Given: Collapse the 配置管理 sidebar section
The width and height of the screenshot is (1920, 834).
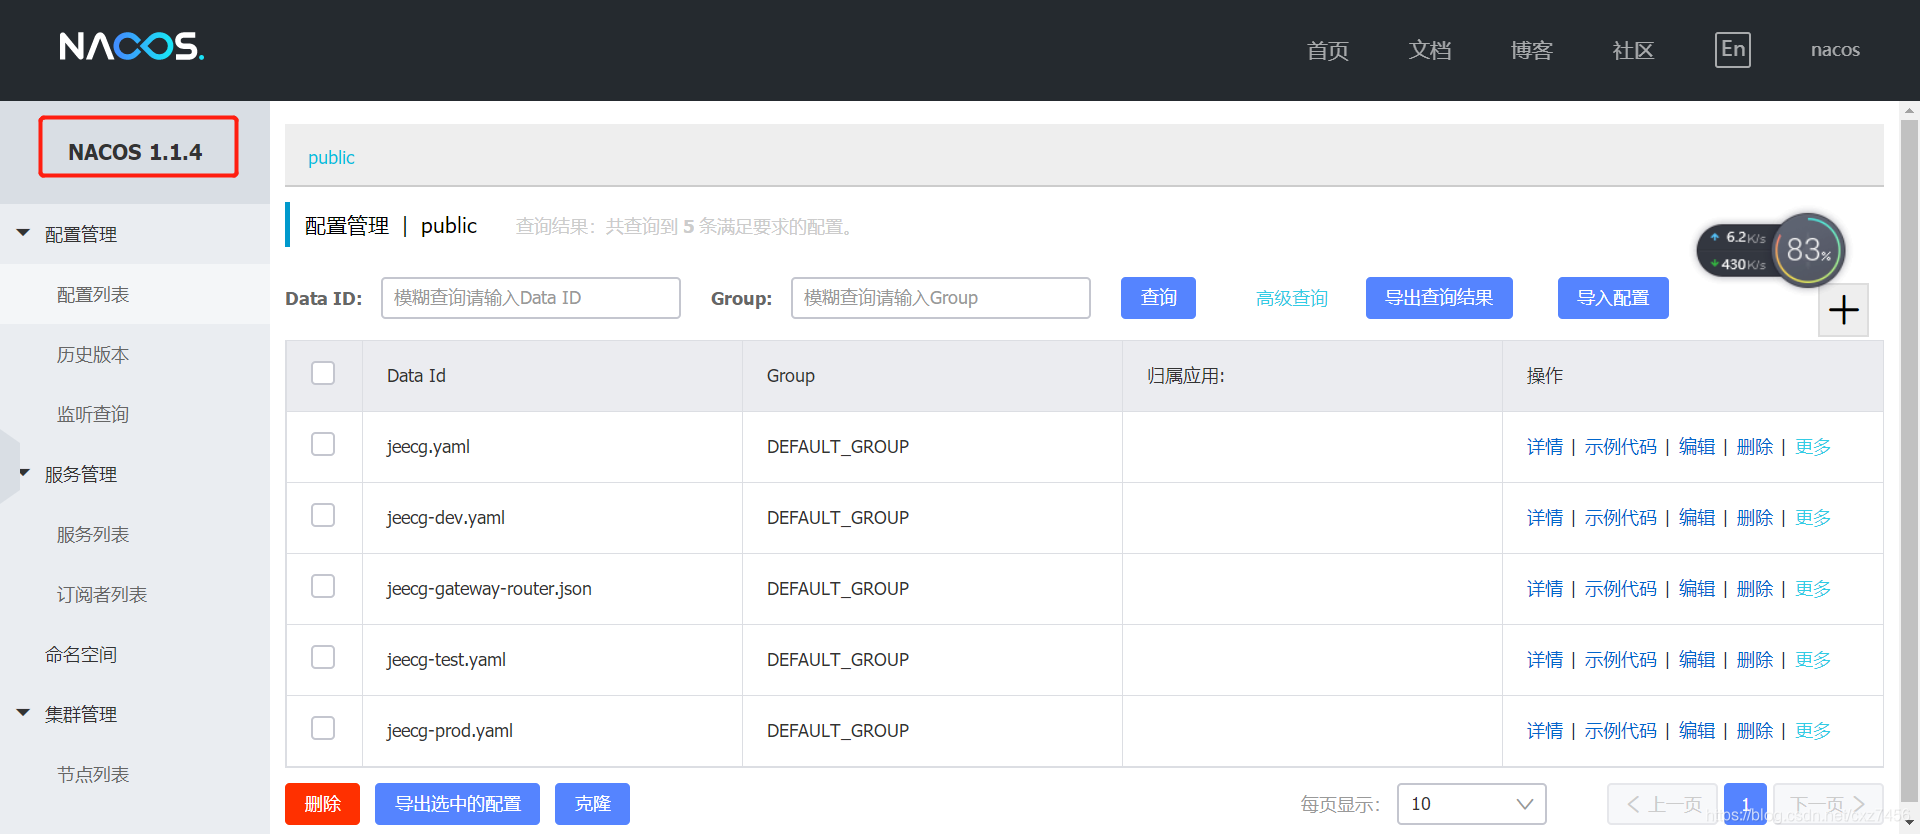Looking at the screenshot, I should (23, 233).
